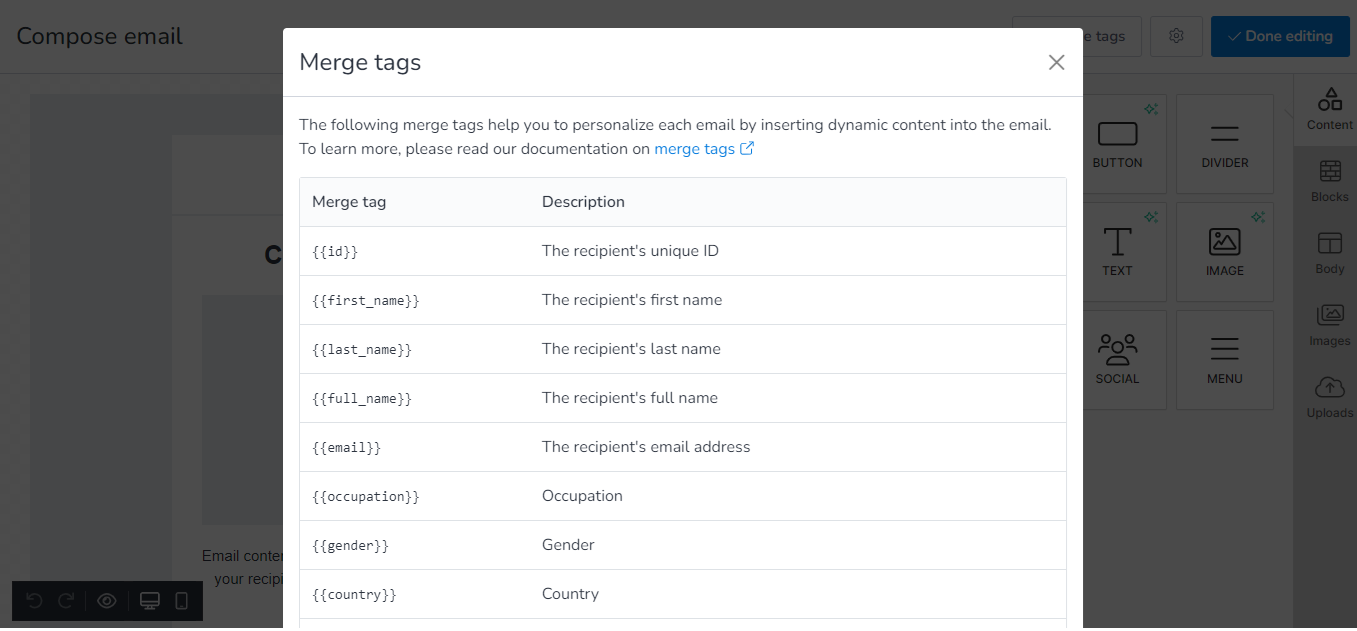Switch to mobile preview mode

[179, 600]
